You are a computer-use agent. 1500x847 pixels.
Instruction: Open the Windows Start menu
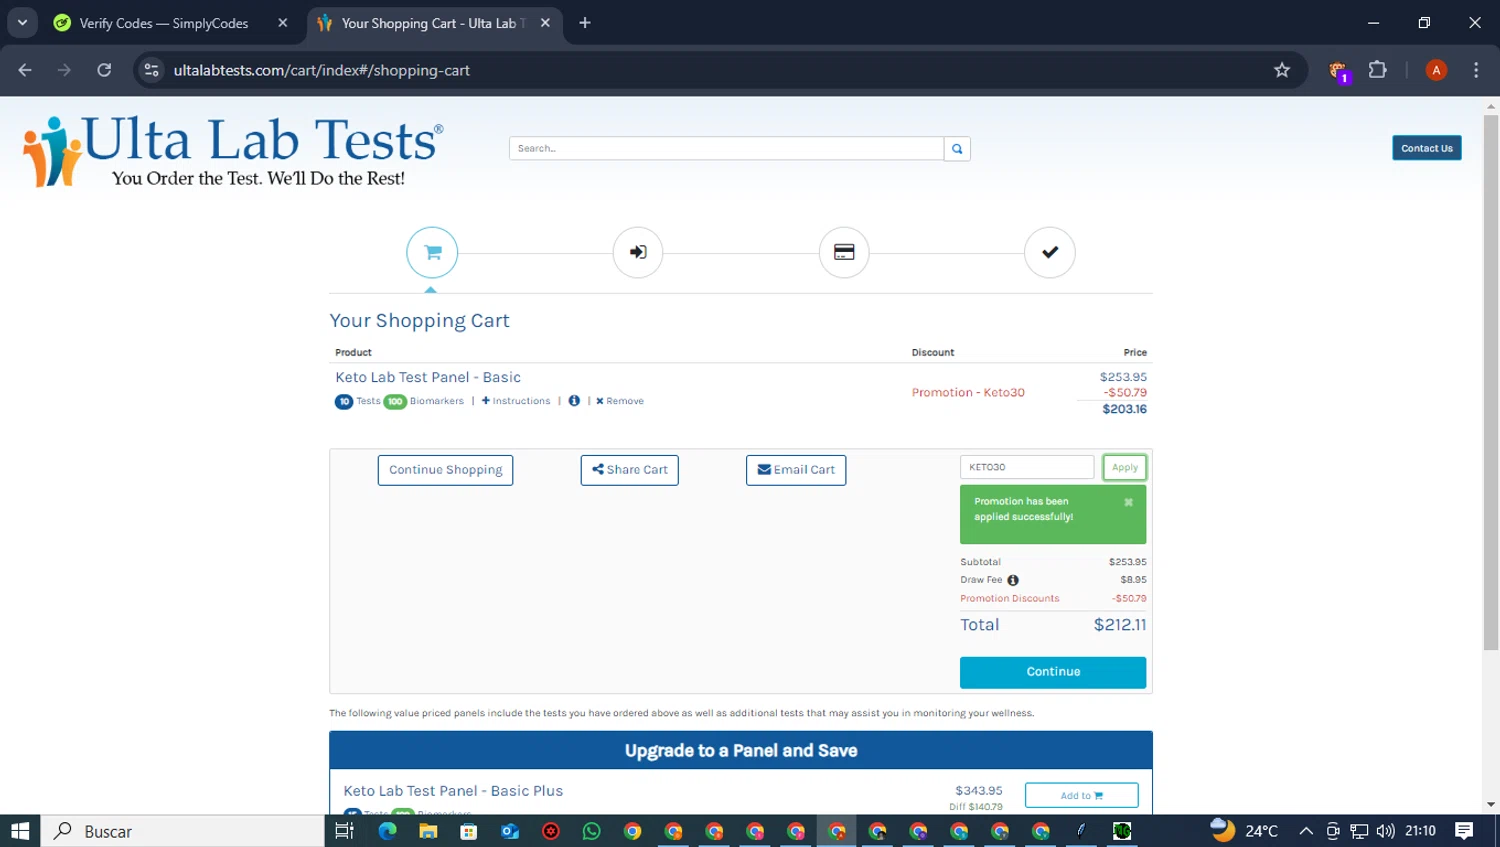(x=20, y=831)
